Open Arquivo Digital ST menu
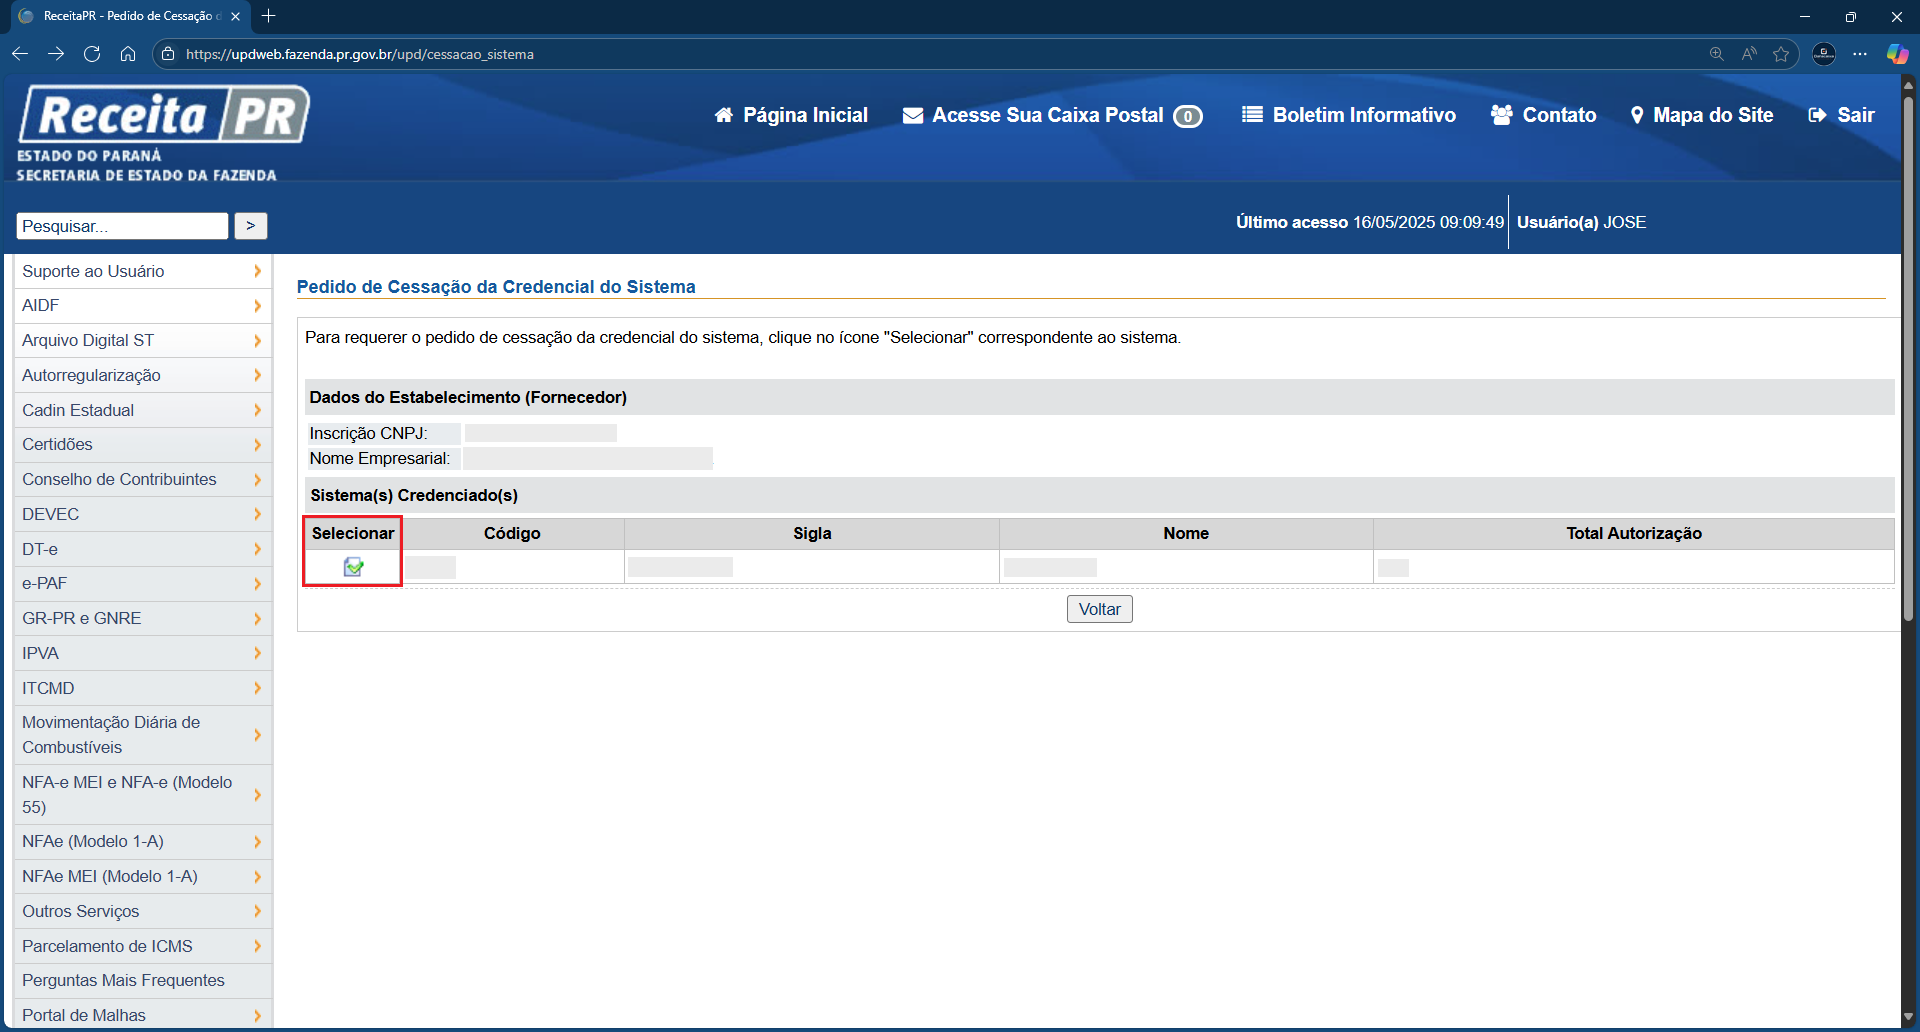This screenshot has width=1920, height=1032. (143, 341)
